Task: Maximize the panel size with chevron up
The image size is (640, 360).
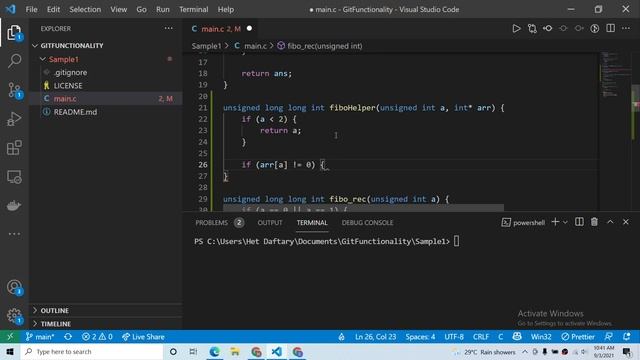Action: 610,222
